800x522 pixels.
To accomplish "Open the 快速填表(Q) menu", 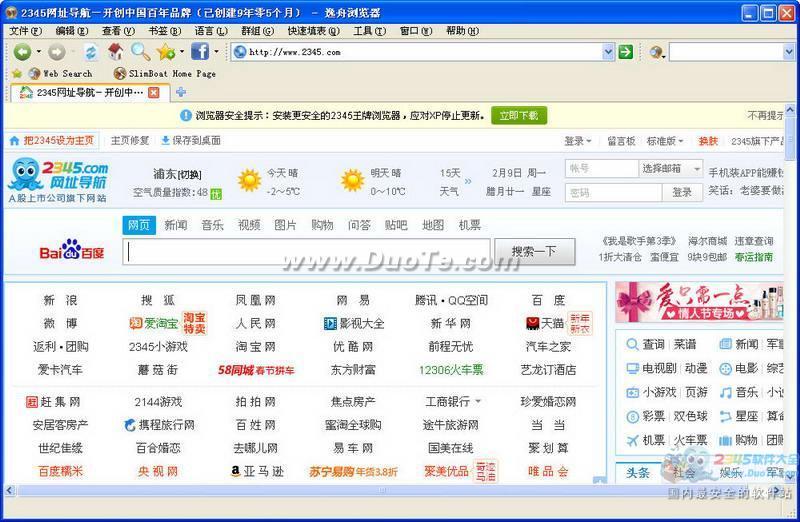I will click(x=313, y=31).
